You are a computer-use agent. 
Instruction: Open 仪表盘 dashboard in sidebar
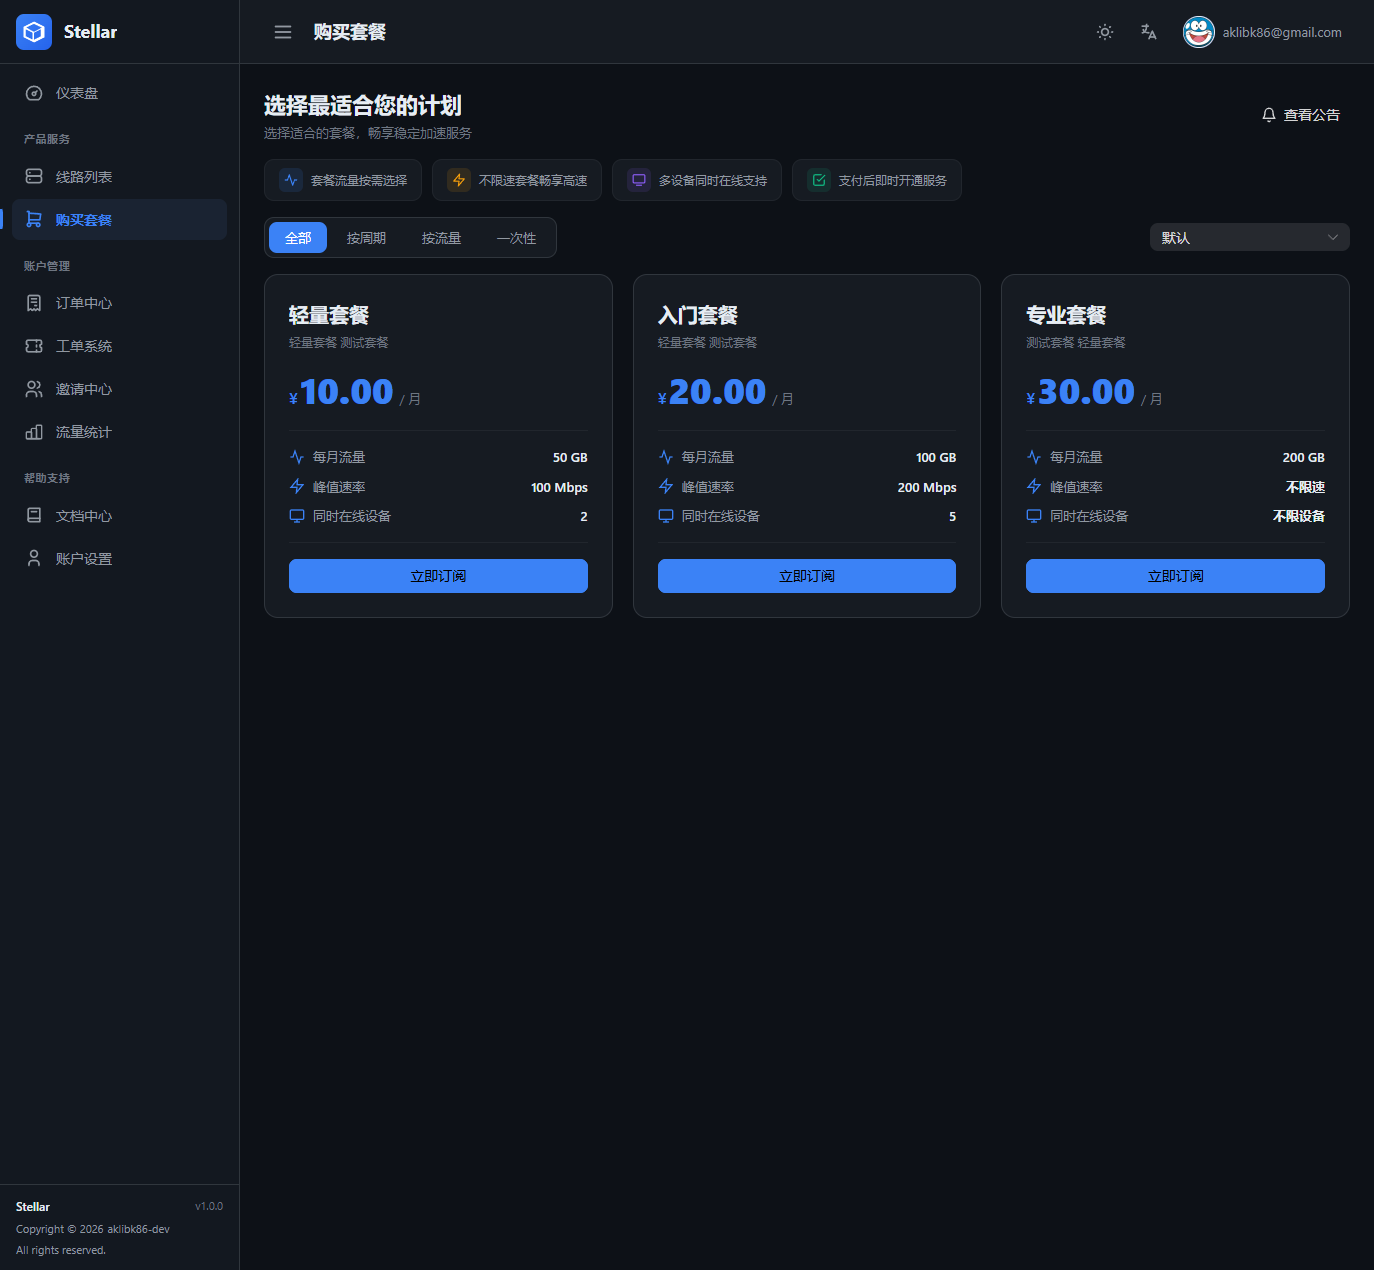[120, 93]
